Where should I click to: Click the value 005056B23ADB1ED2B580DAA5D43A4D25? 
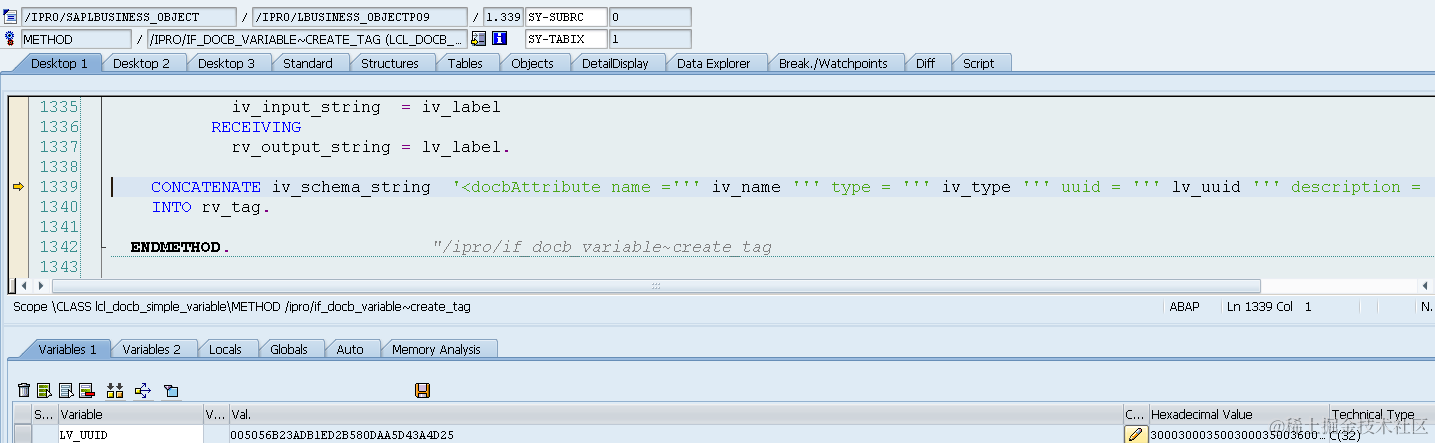click(342, 435)
